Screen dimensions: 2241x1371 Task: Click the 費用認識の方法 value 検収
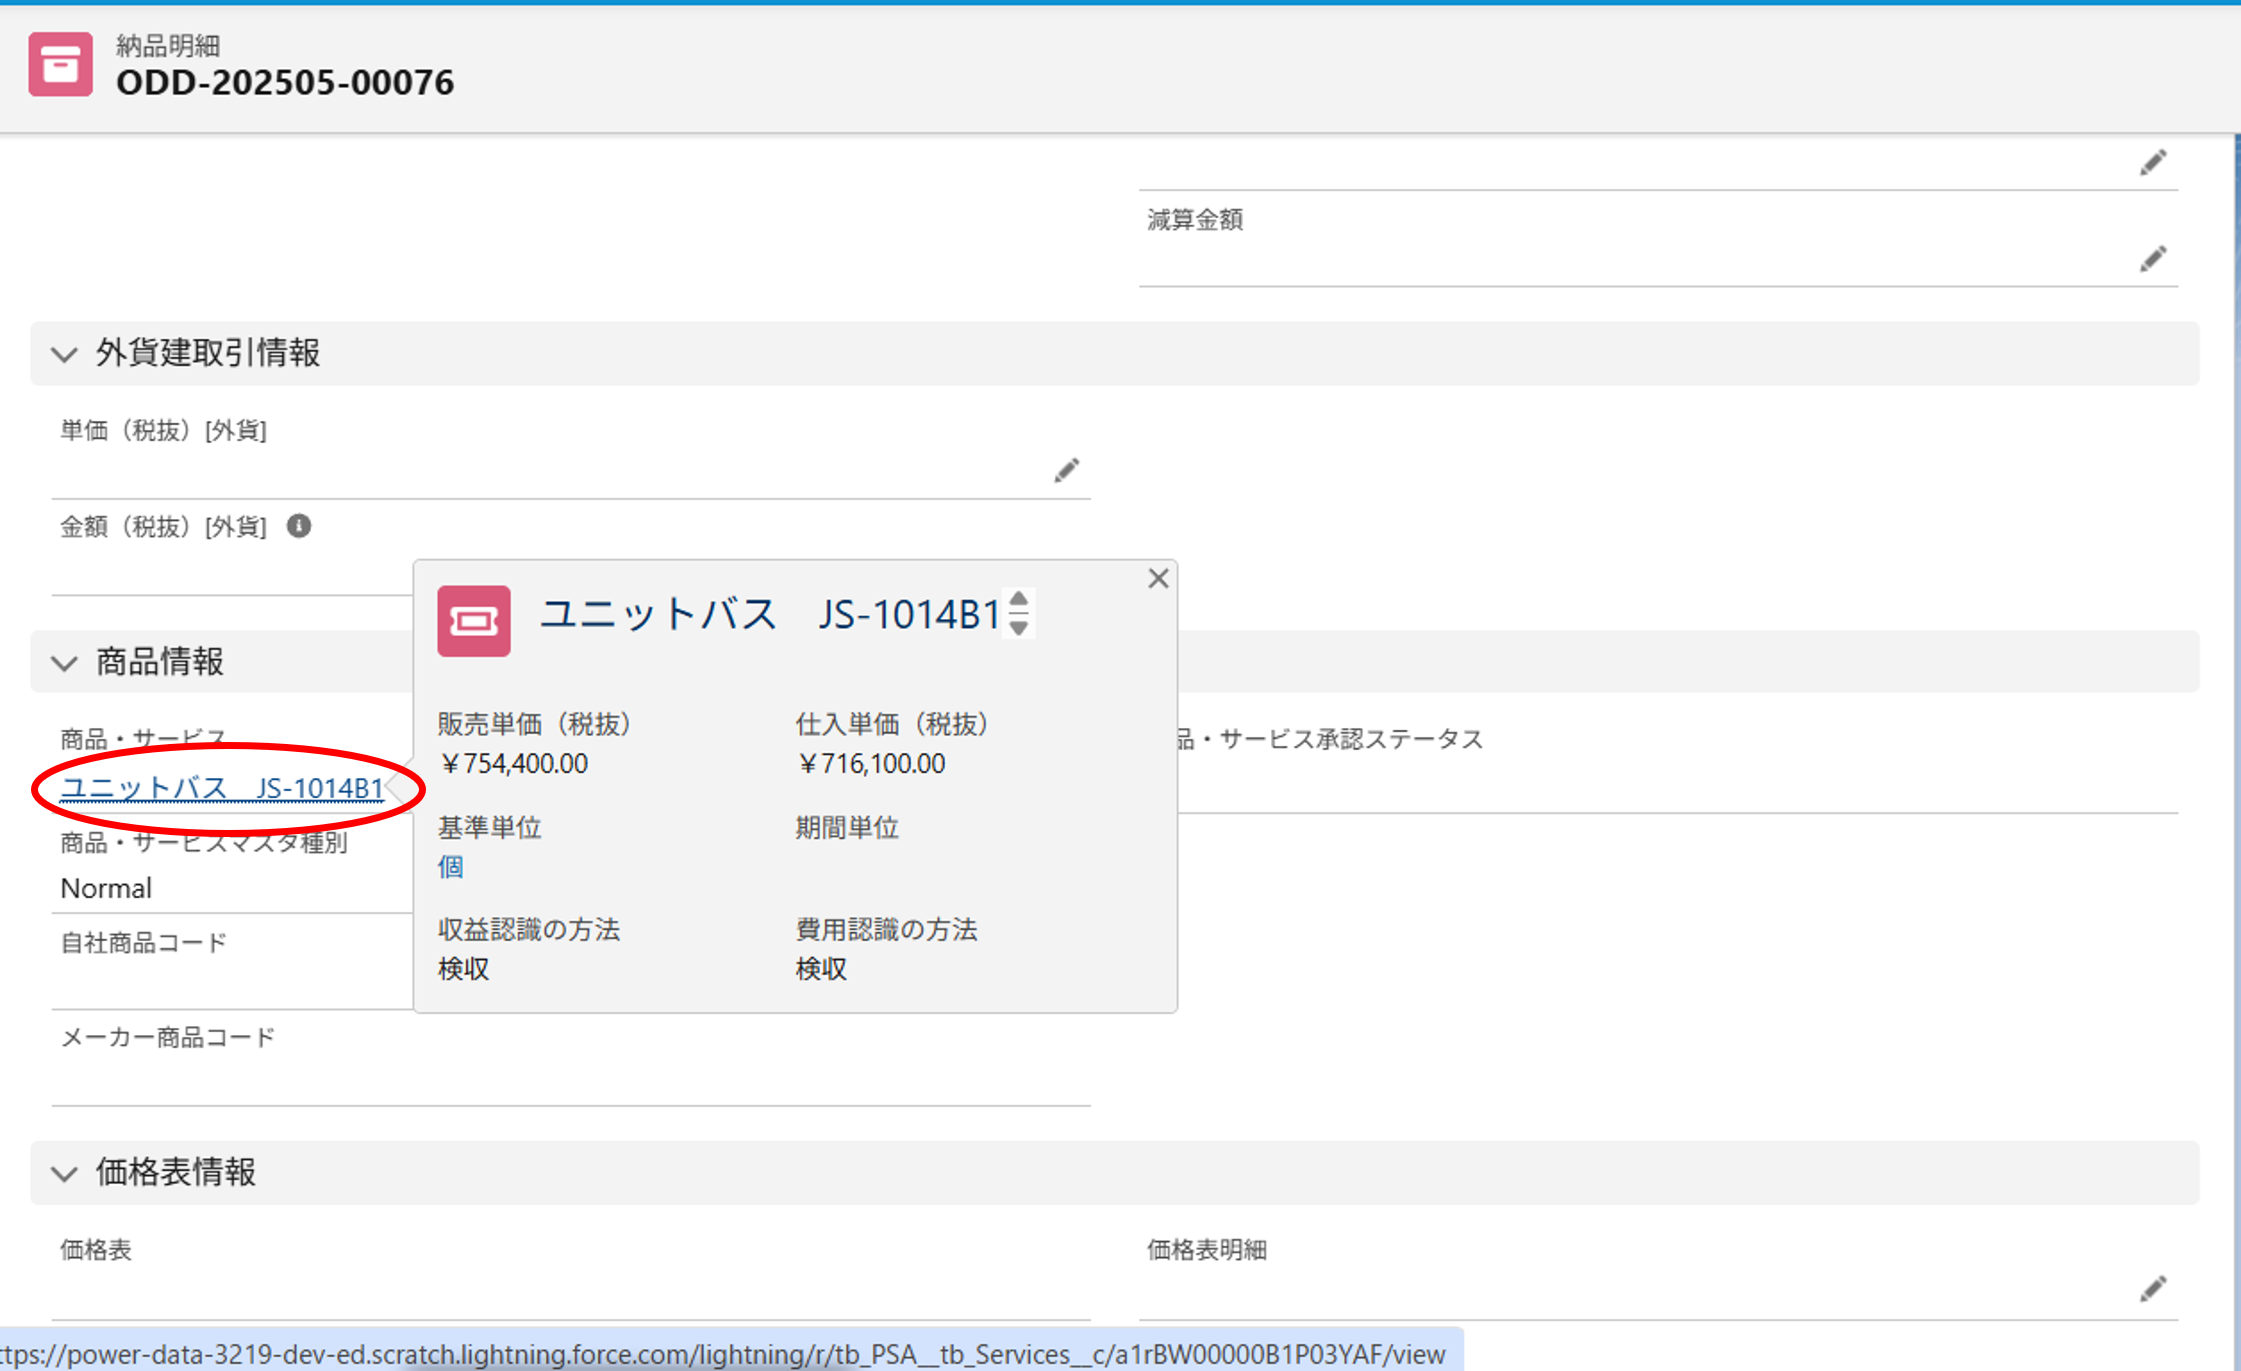(x=822, y=969)
